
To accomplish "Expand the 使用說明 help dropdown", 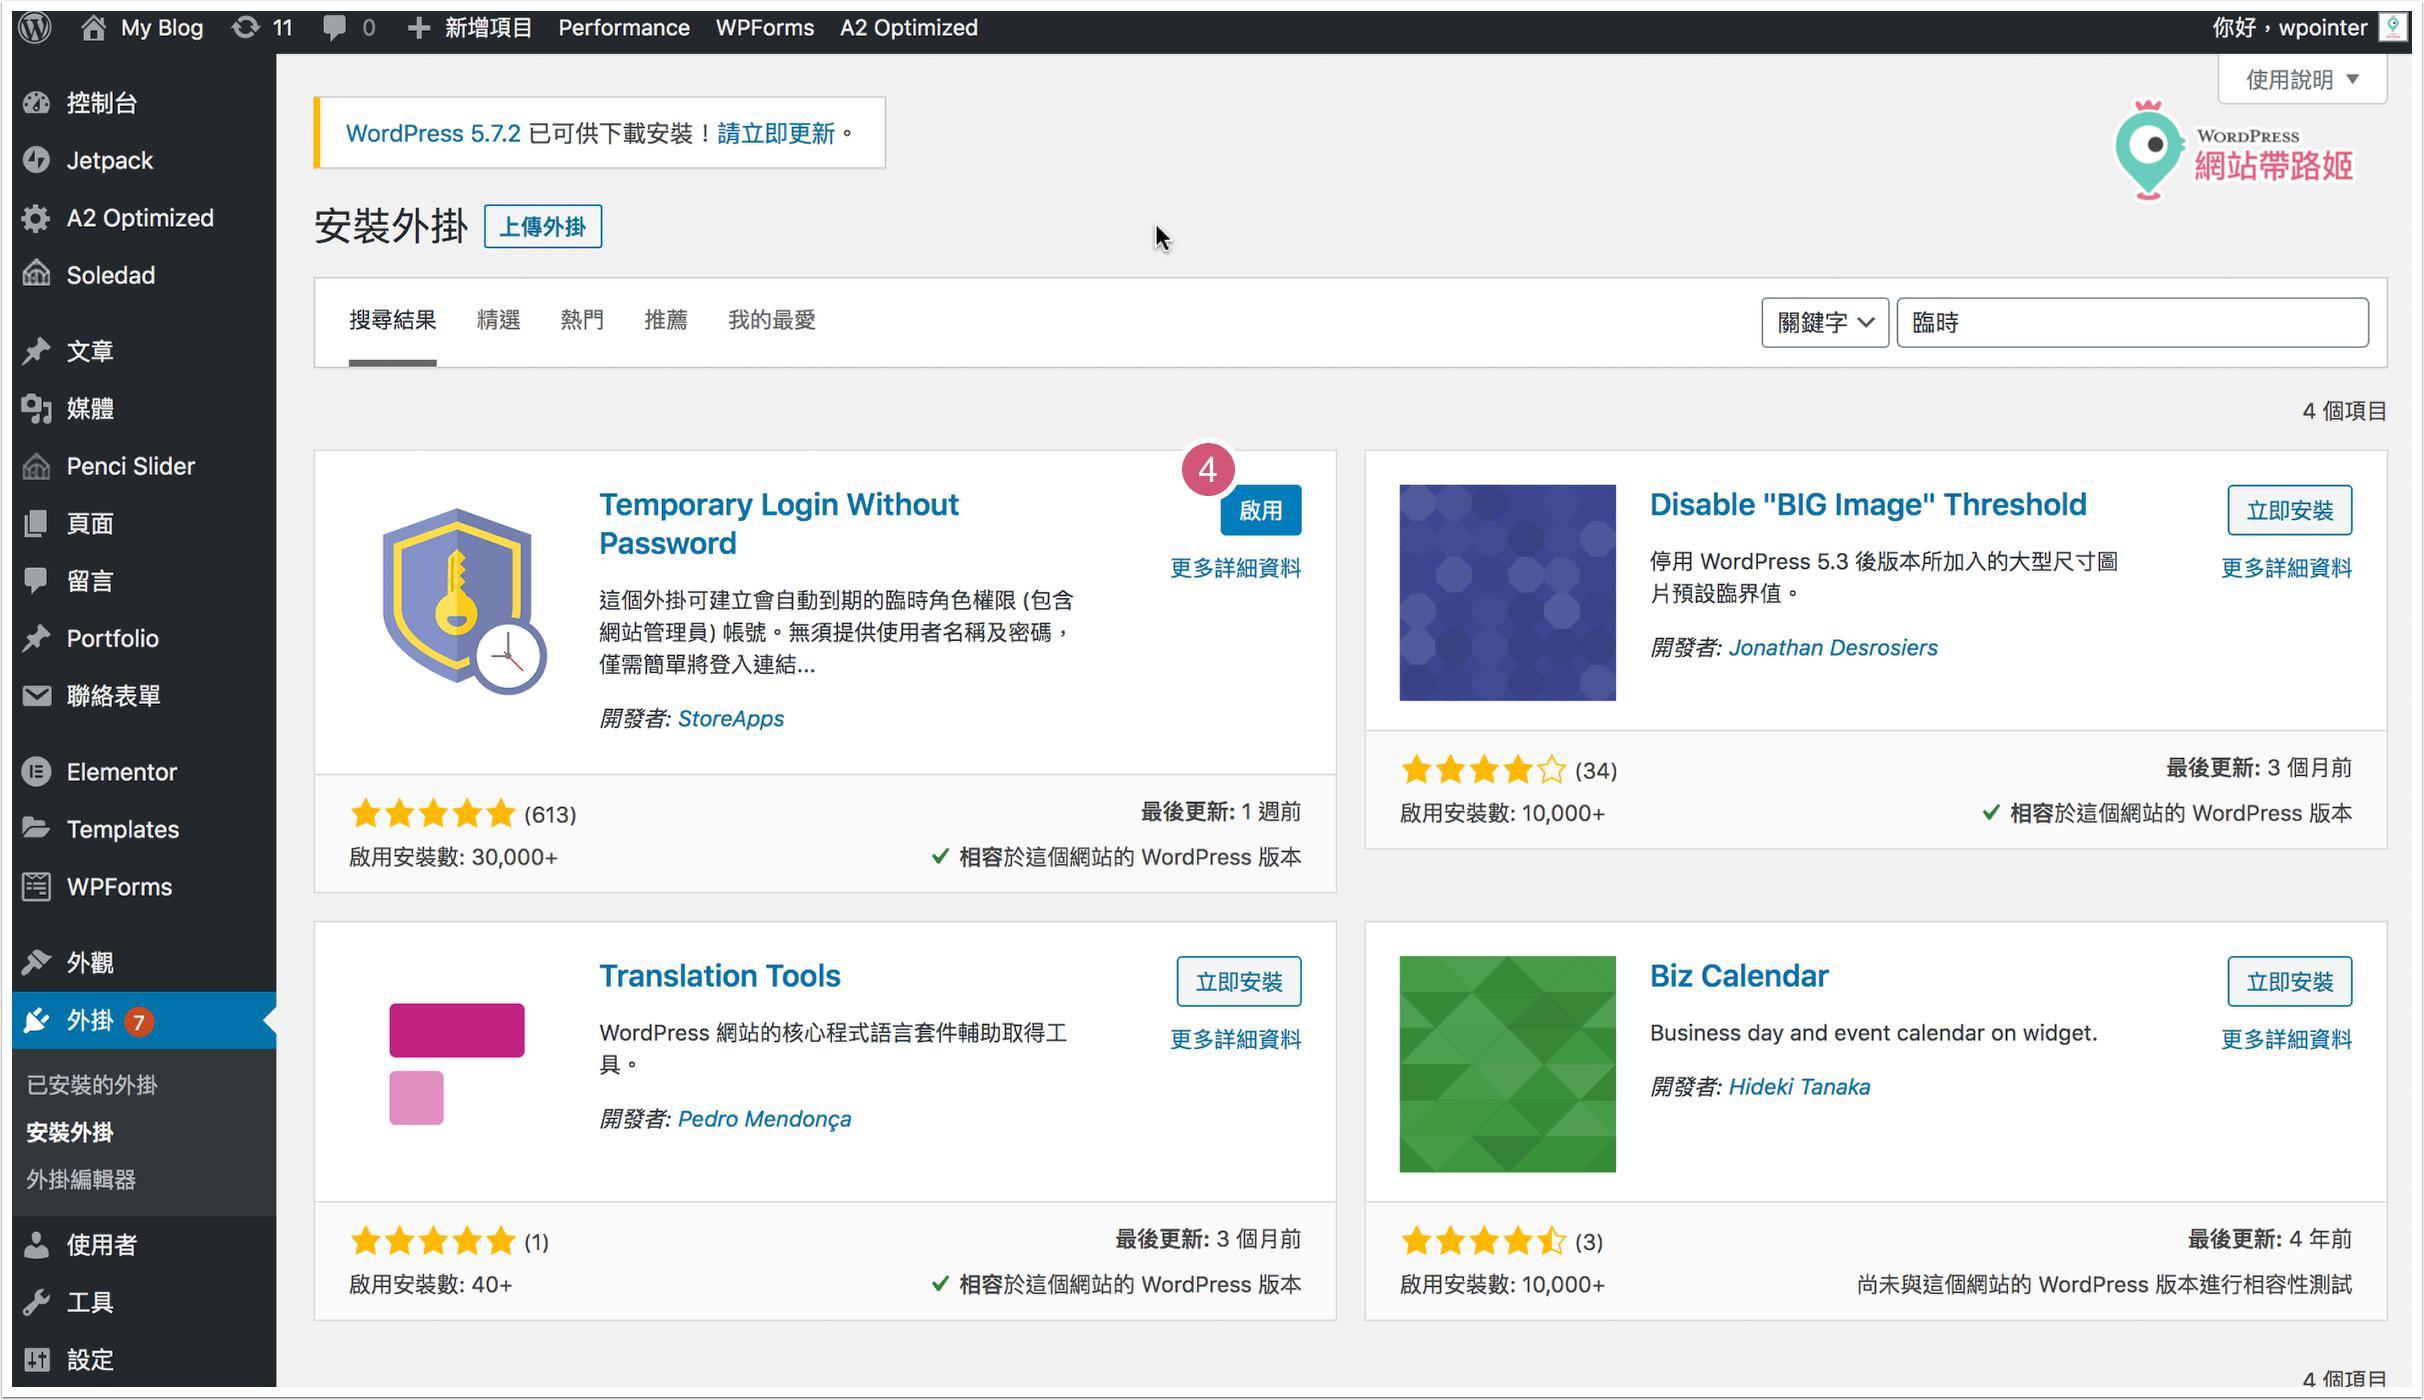I will click(x=2302, y=79).
